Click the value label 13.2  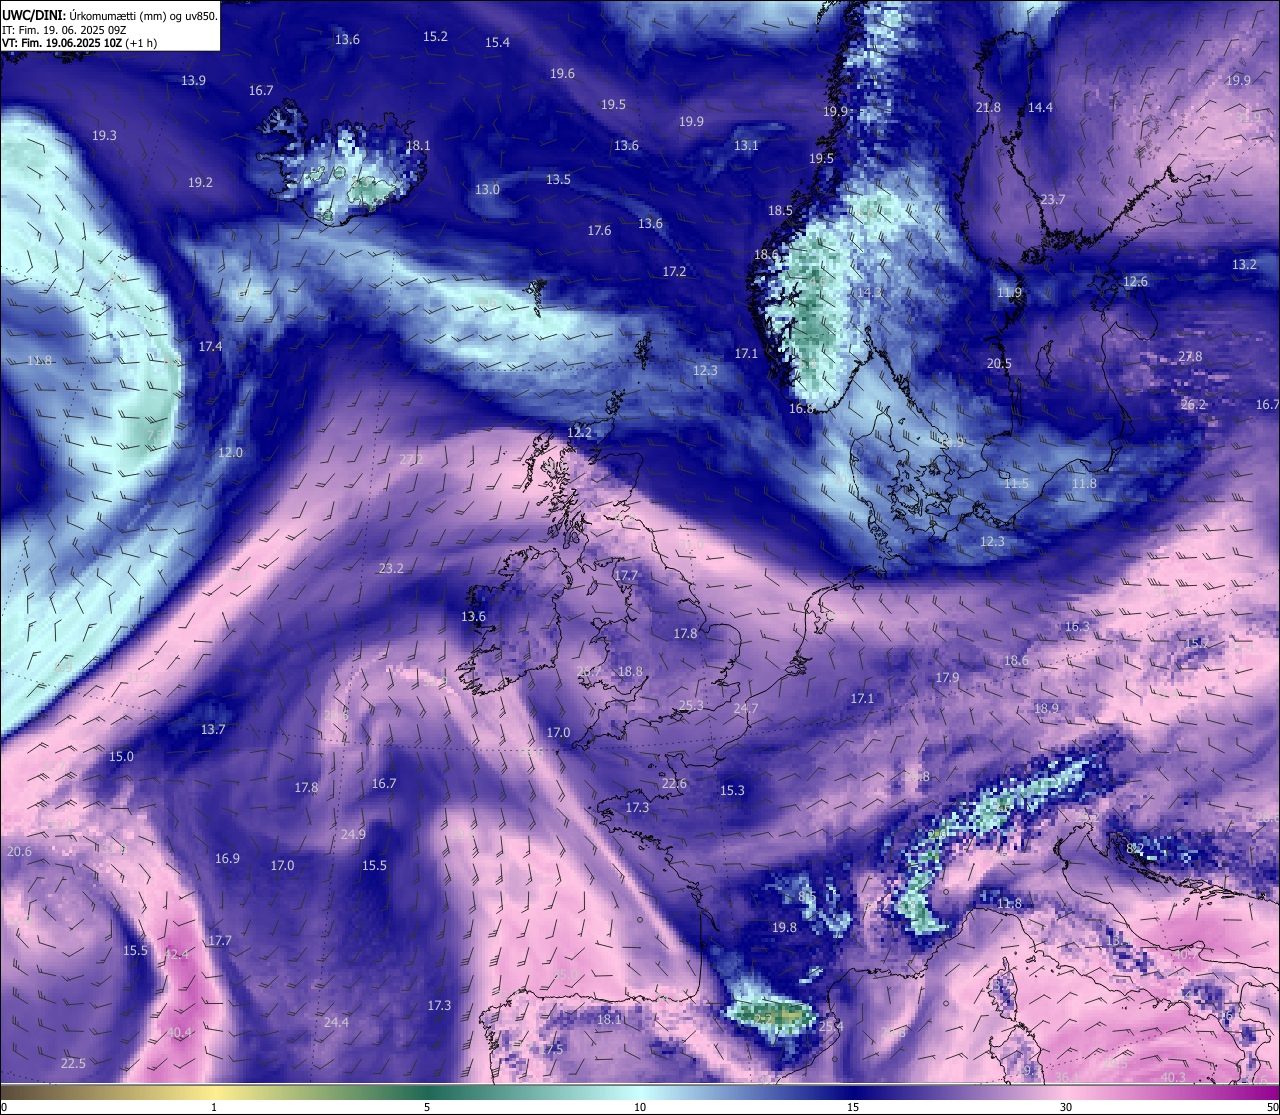(1244, 265)
